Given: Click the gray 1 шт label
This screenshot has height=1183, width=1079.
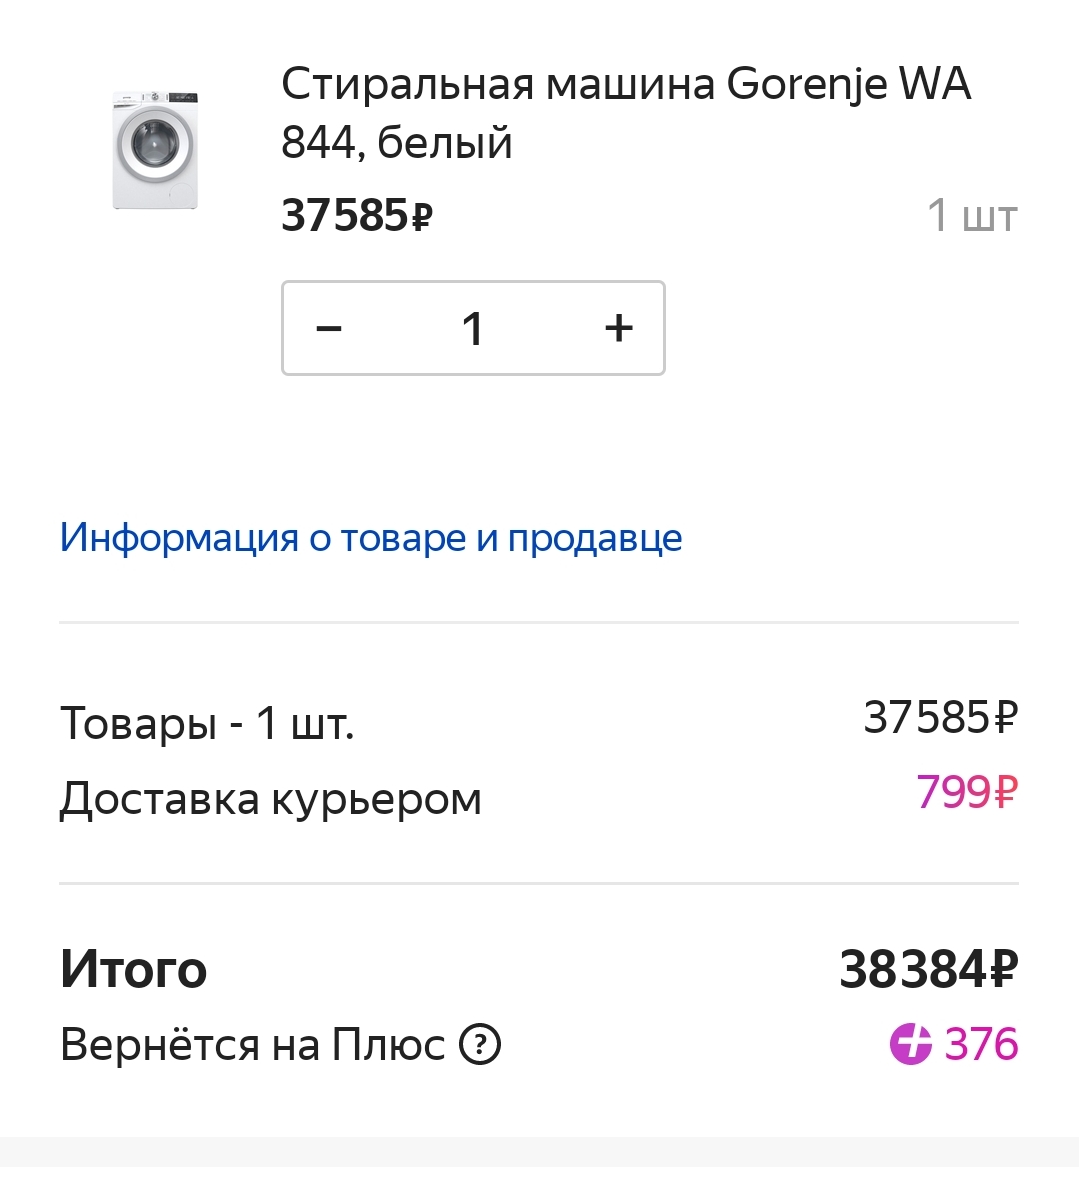Looking at the screenshot, I should pyautogui.click(x=971, y=215).
